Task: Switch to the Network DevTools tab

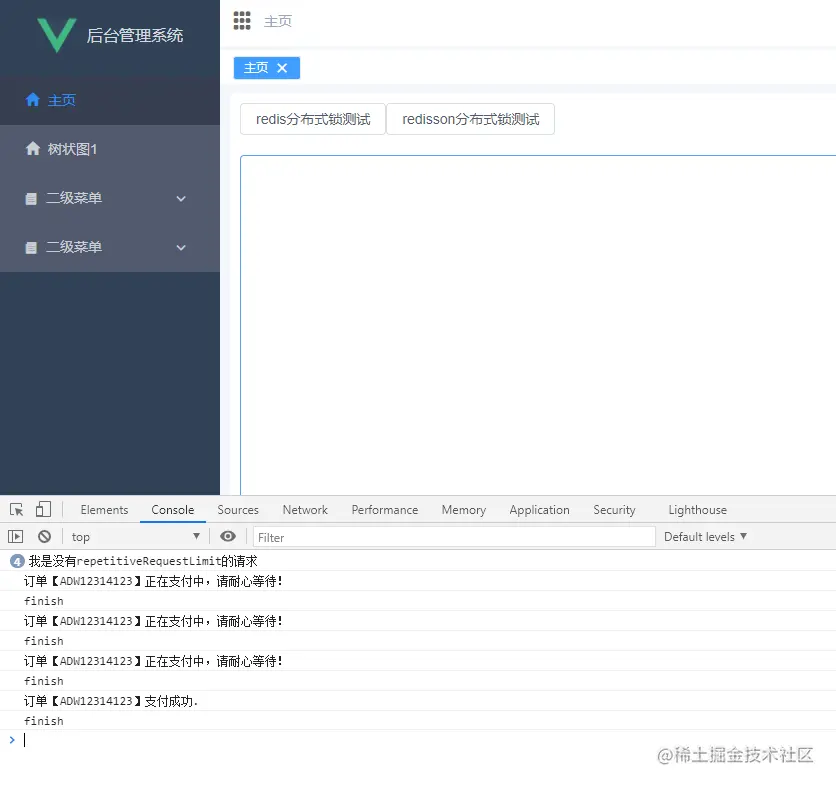Action: (x=305, y=510)
